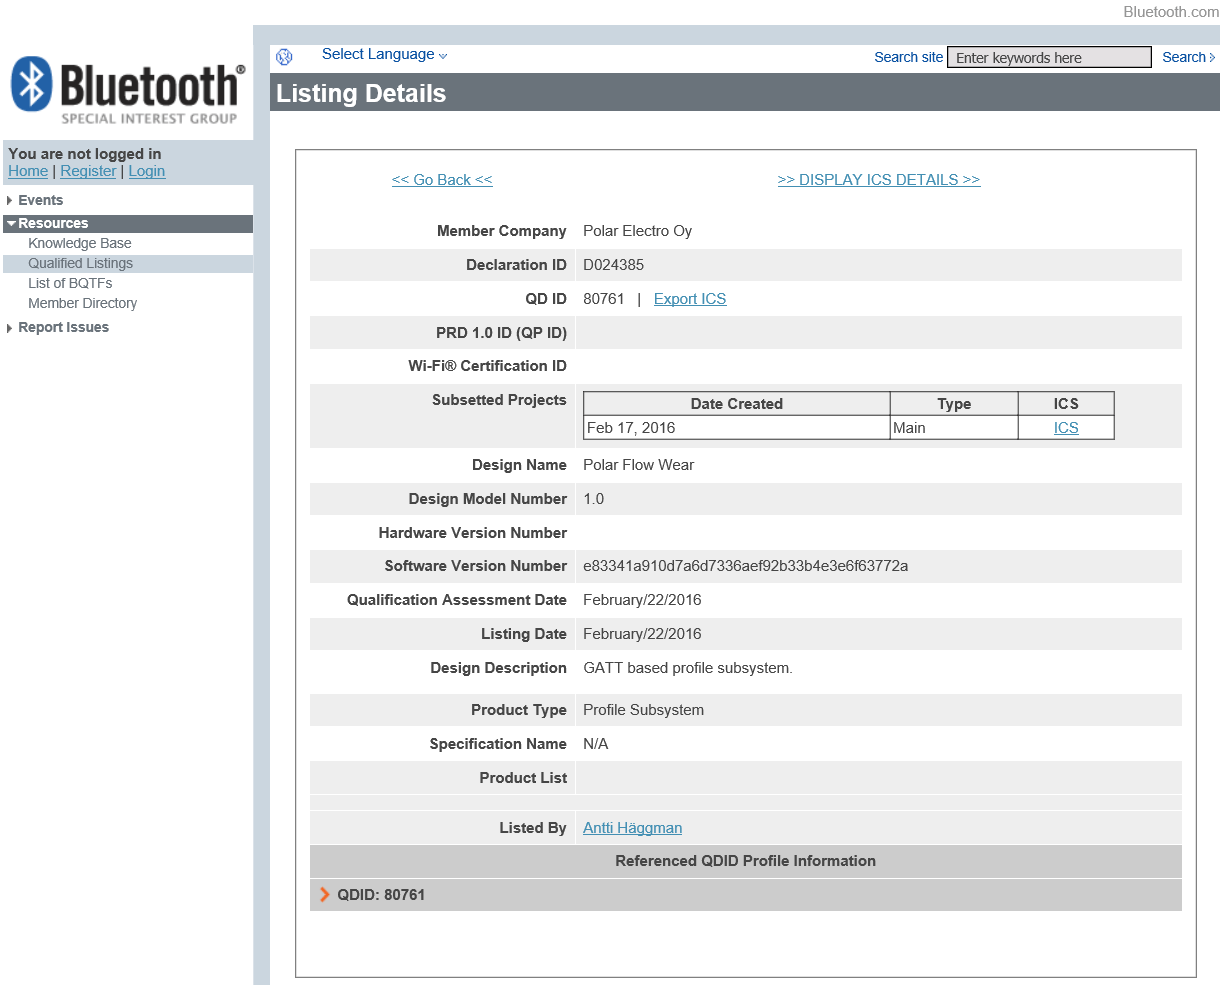Select the Report Issues menu label

point(63,328)
